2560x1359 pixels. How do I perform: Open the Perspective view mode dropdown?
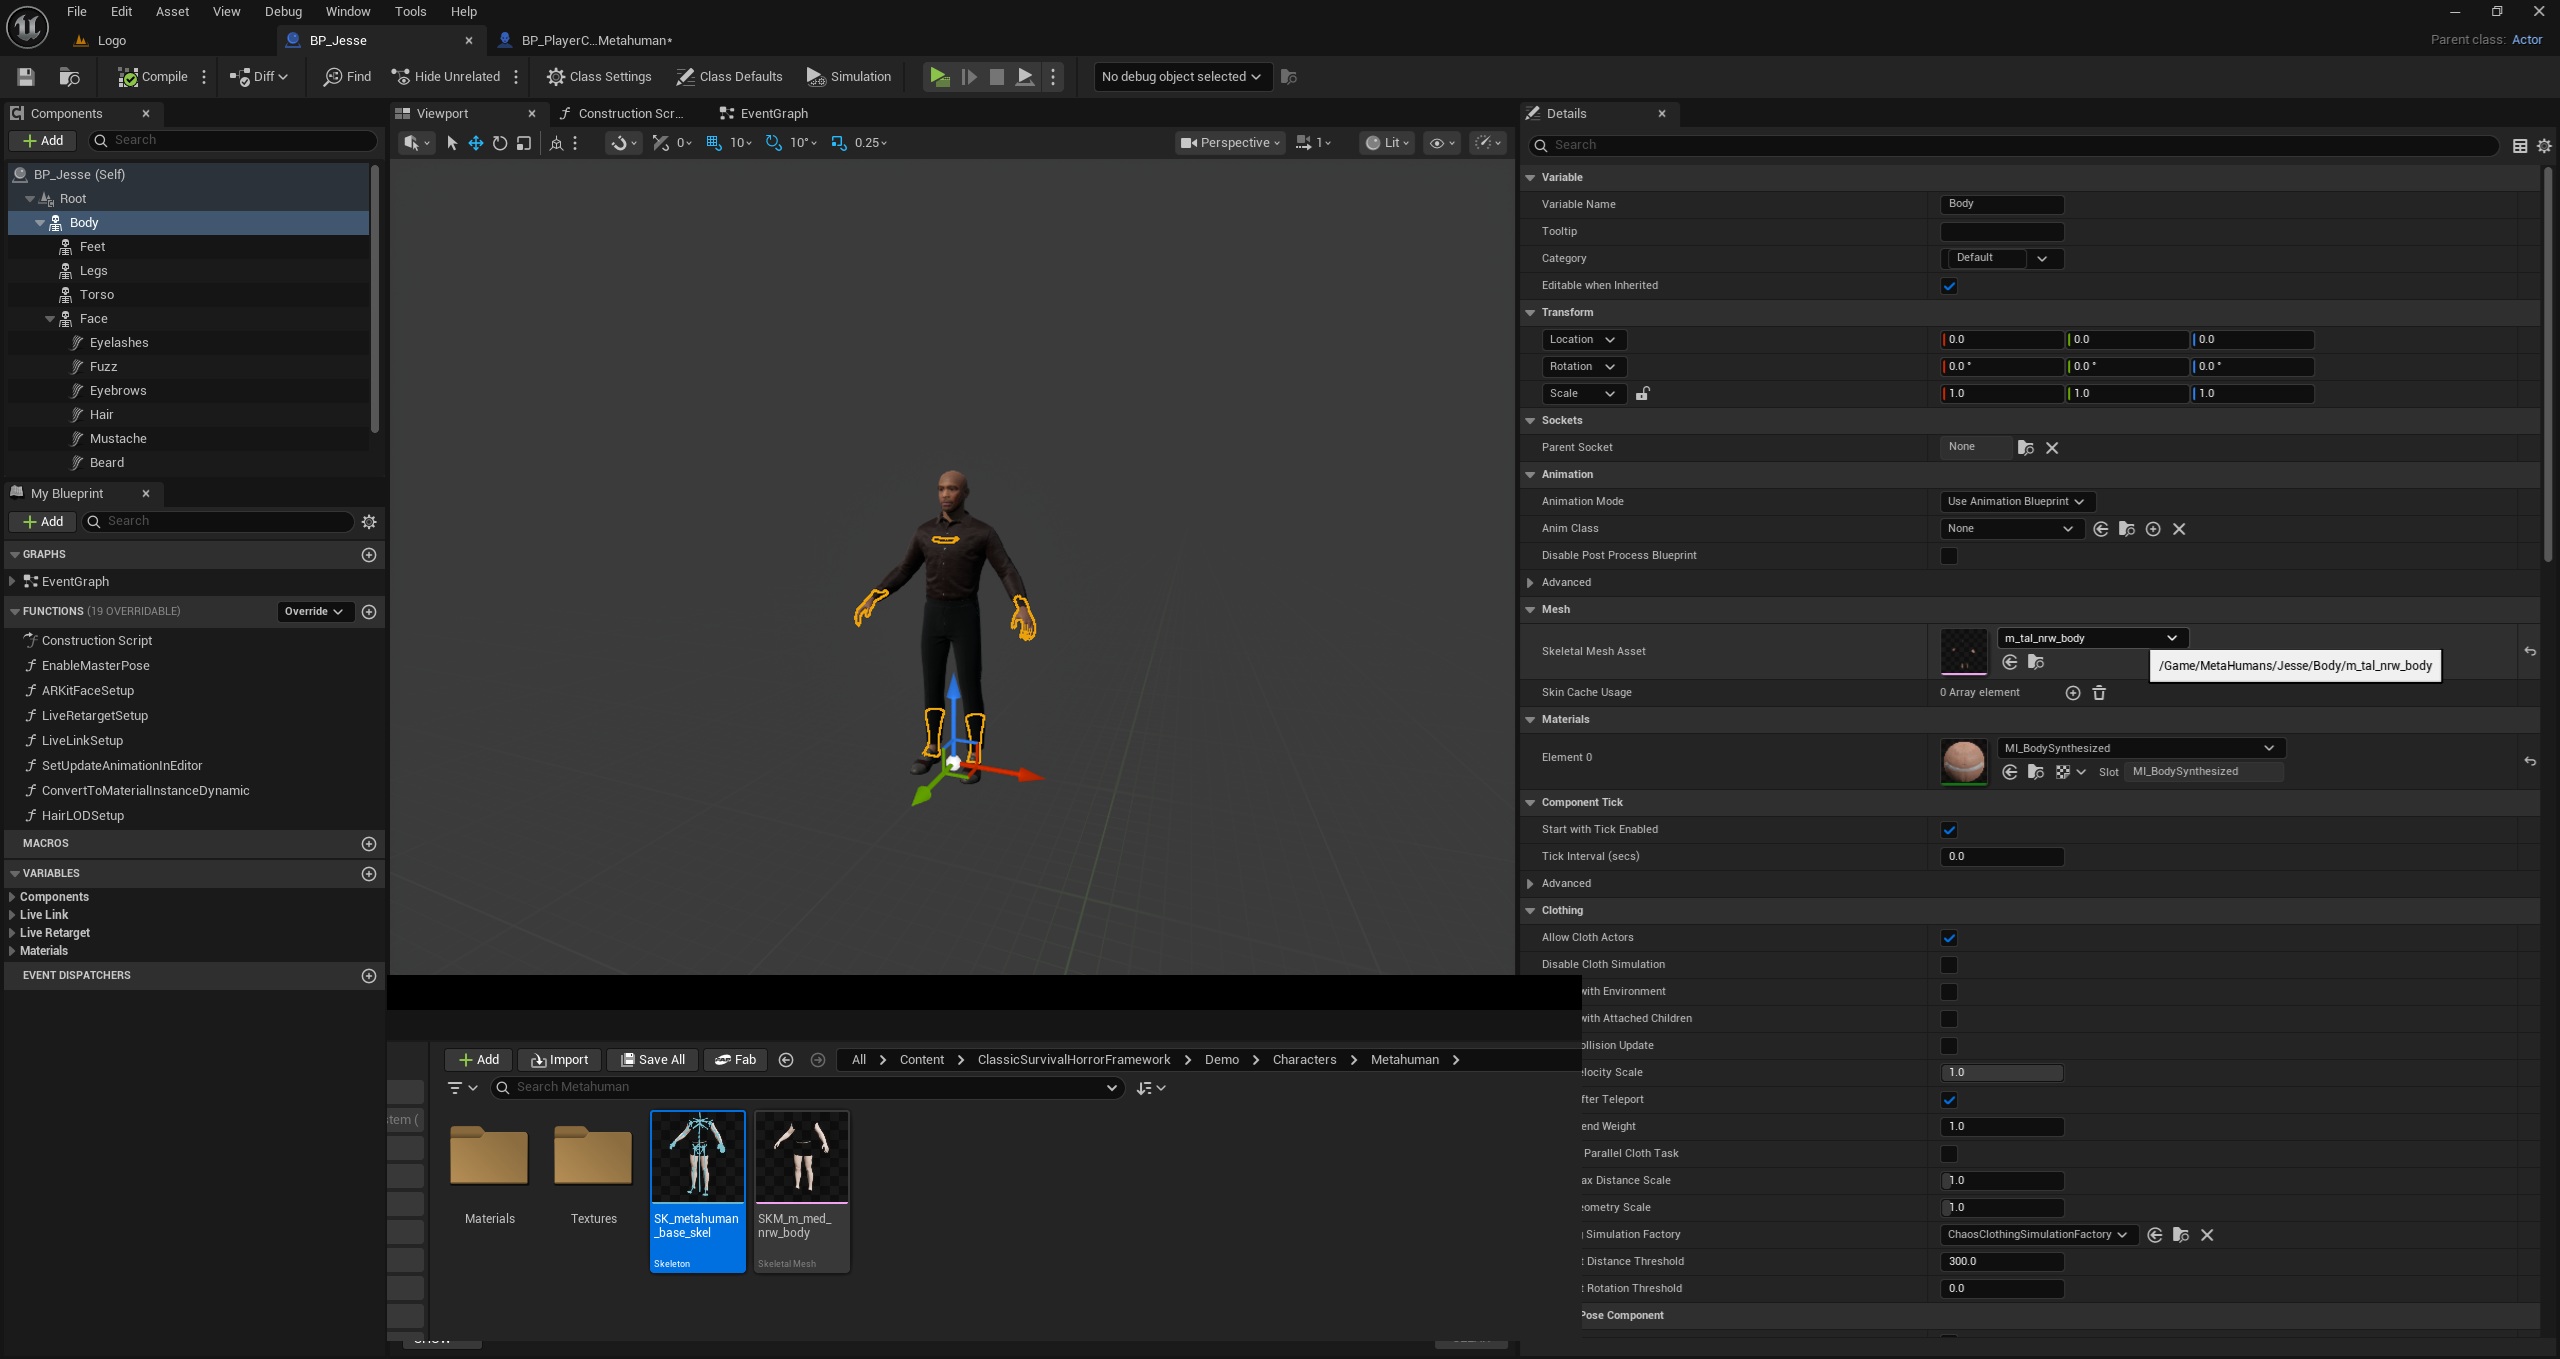coord(1229,143)
